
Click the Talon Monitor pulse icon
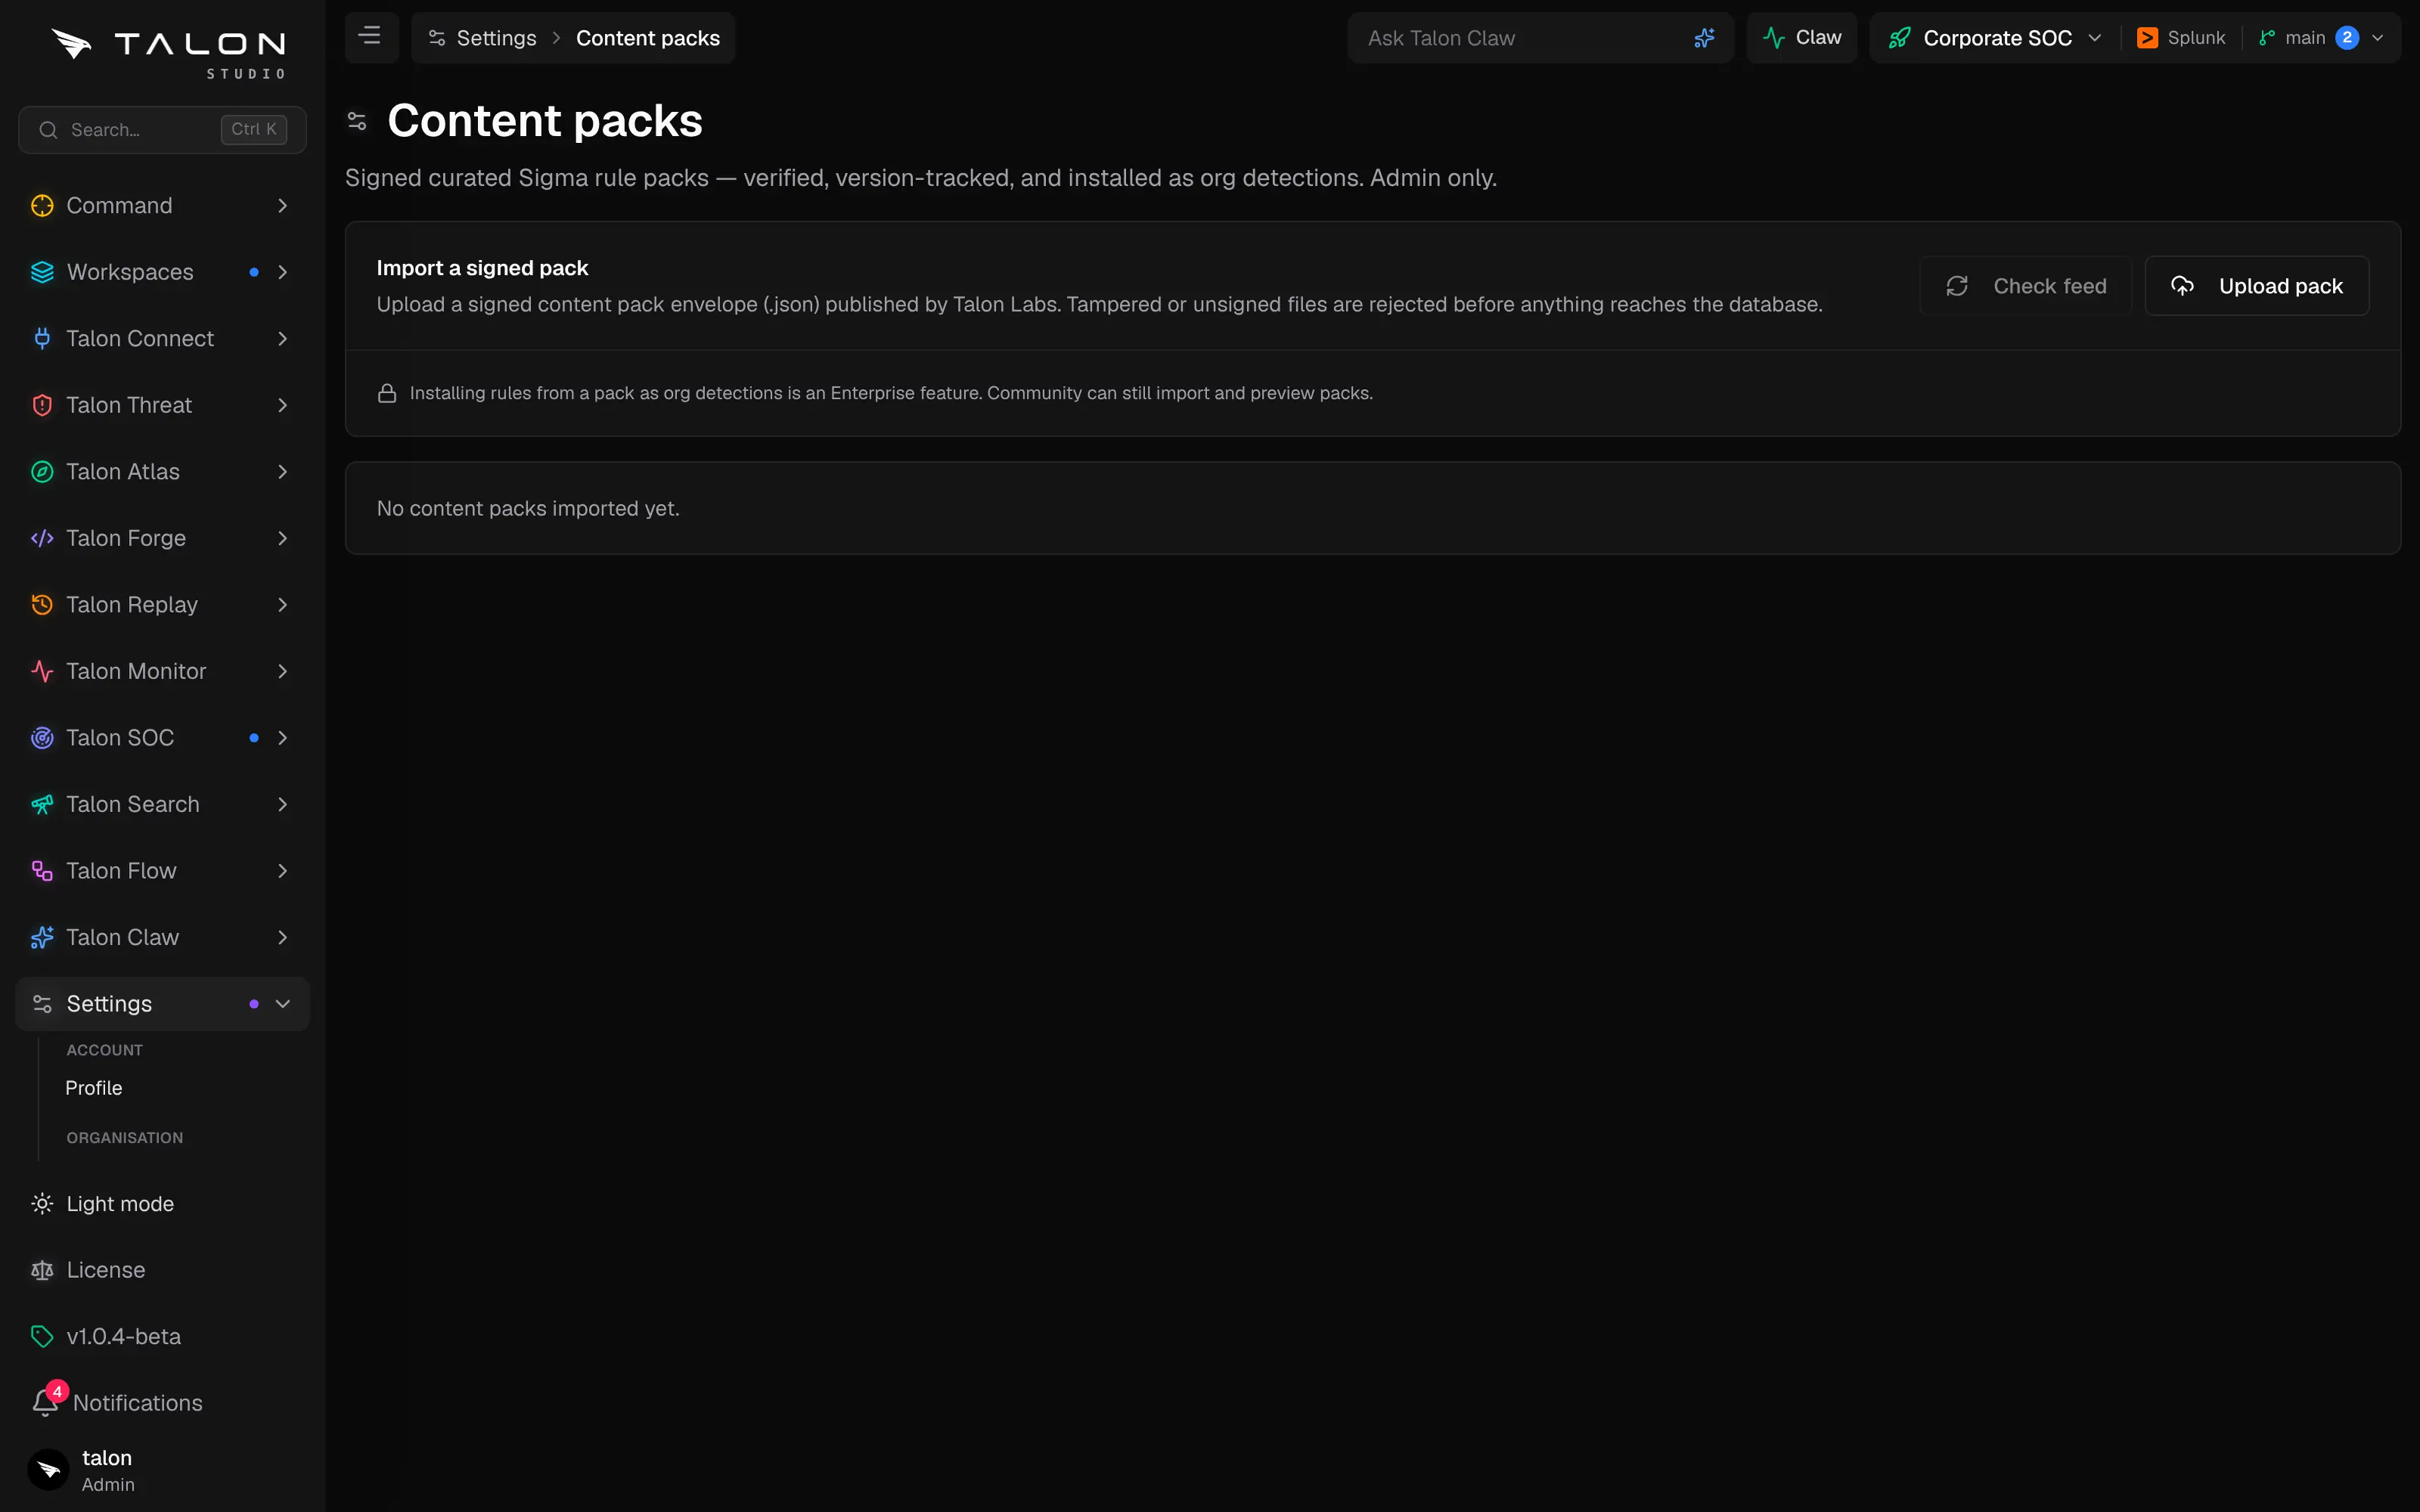[42, 671]
